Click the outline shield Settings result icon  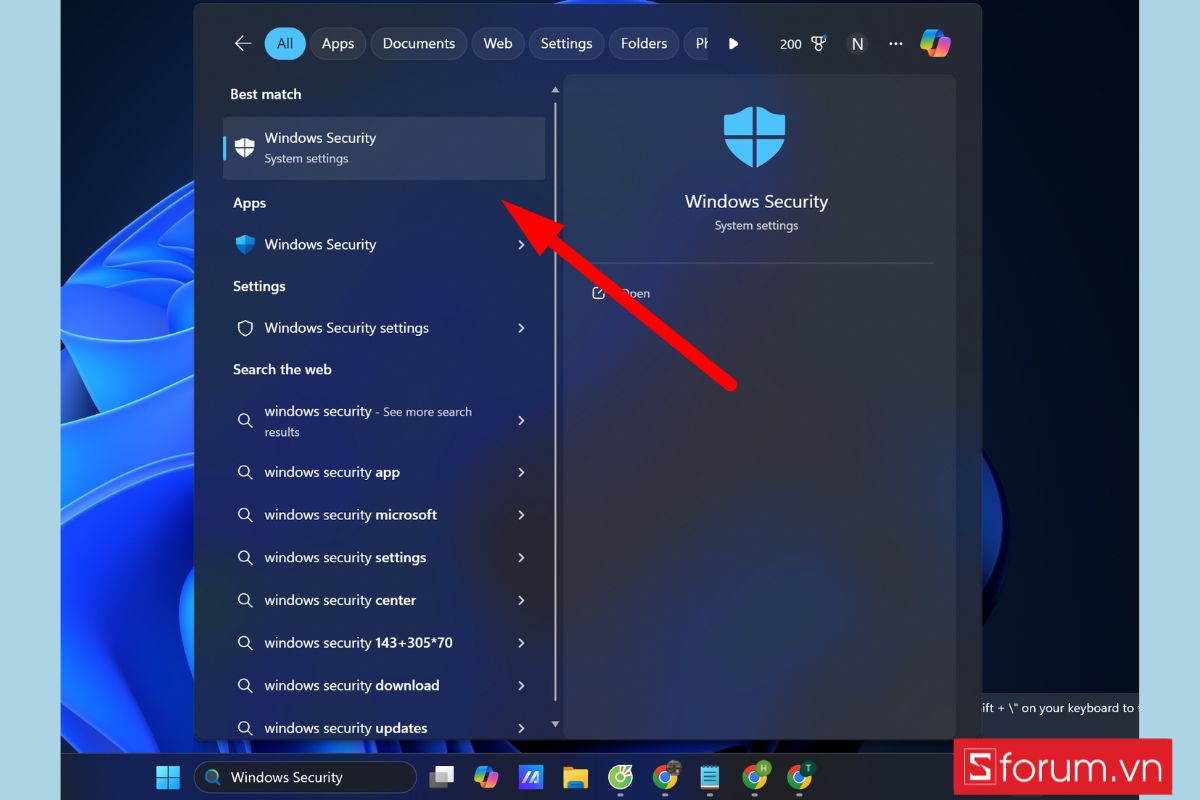point(245,328)
